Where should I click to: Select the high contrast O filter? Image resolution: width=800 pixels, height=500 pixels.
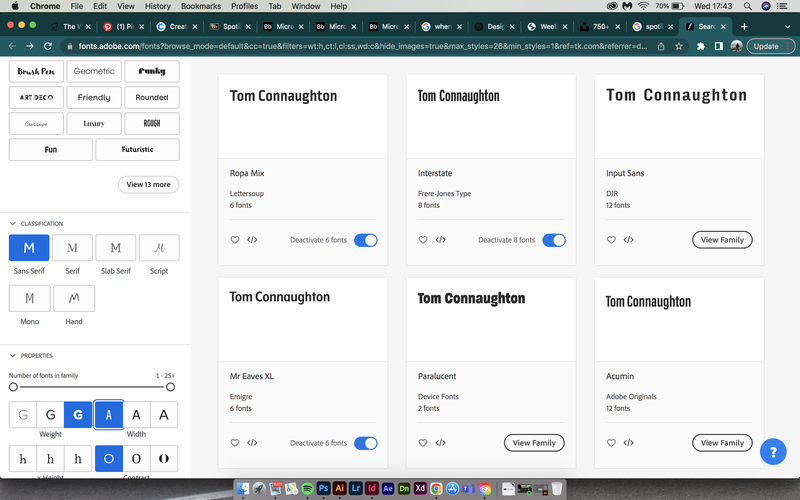[164, 458]
